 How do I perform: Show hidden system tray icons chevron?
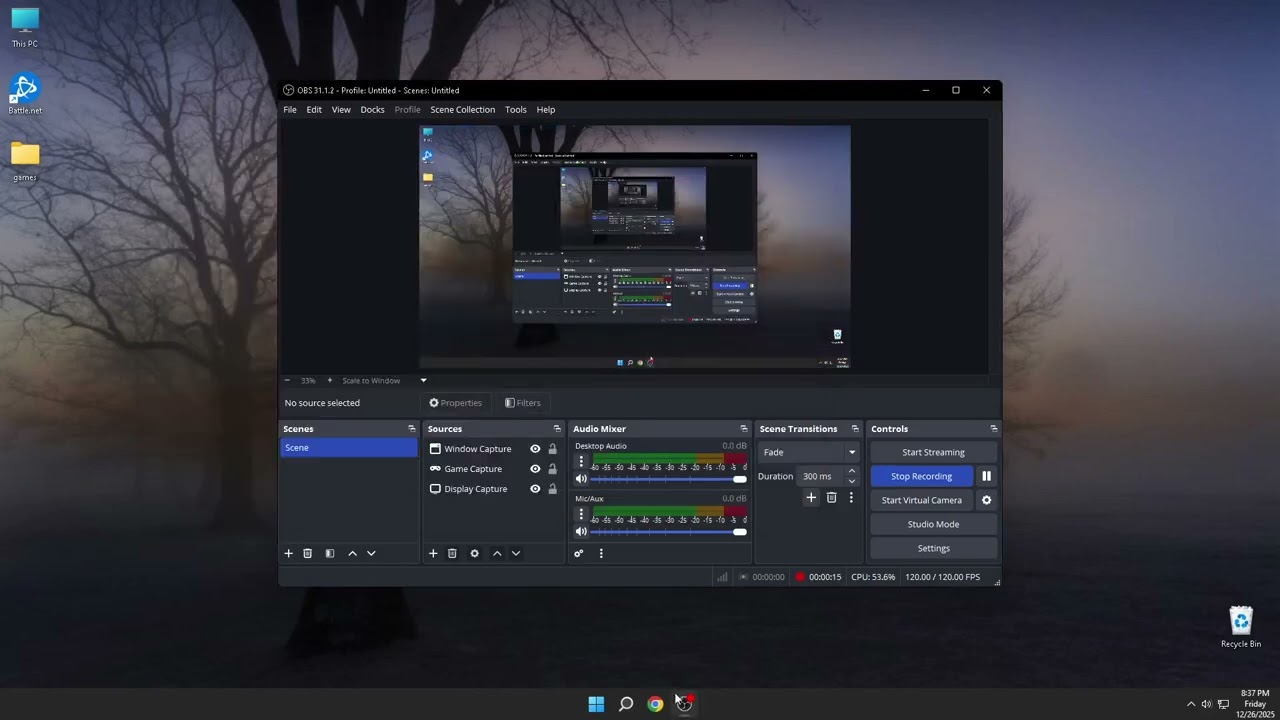[1191, 704]
